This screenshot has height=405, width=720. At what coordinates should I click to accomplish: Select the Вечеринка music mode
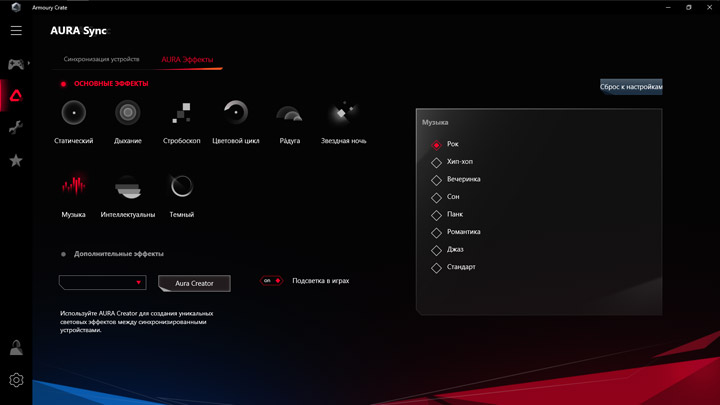pos(436,180)
